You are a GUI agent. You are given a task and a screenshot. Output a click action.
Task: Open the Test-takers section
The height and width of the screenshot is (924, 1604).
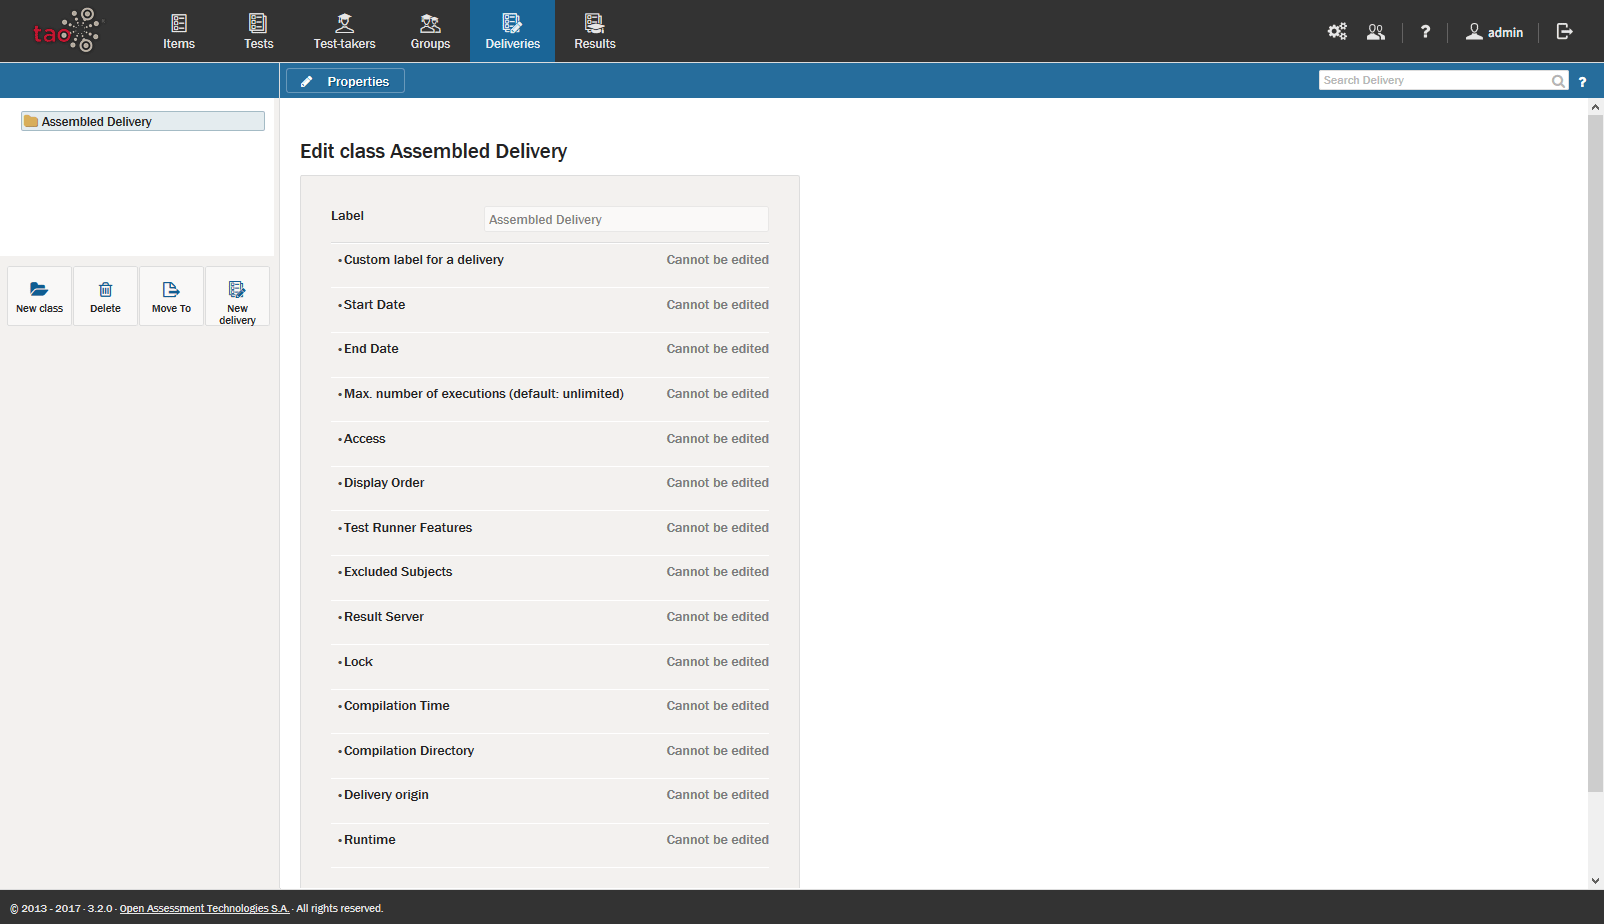pos(344,31)
